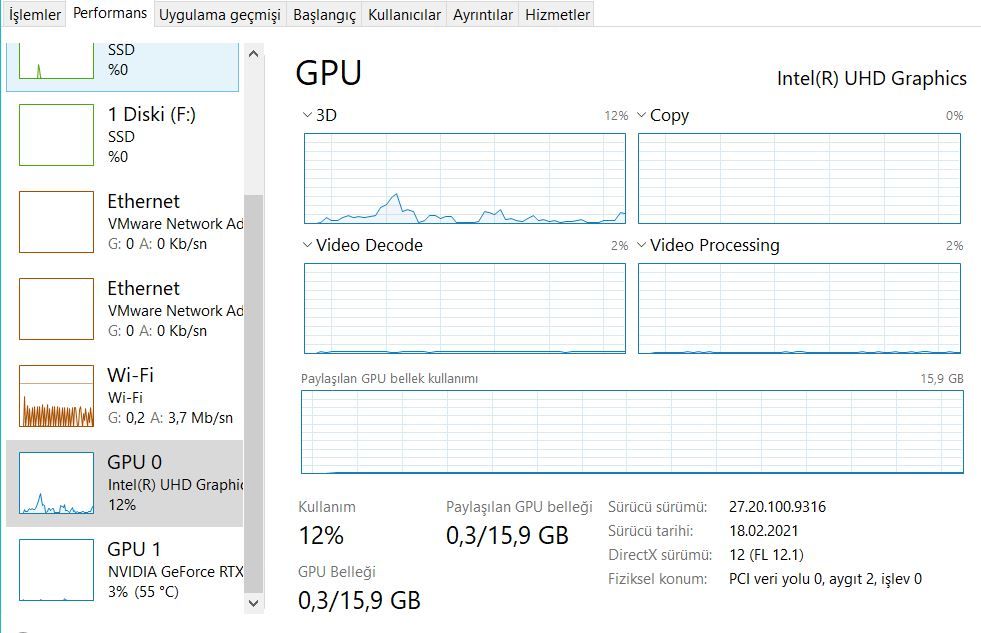981x633 pixels.
Task: Switch to the İşlemler tab
Action: pos(35,15)
